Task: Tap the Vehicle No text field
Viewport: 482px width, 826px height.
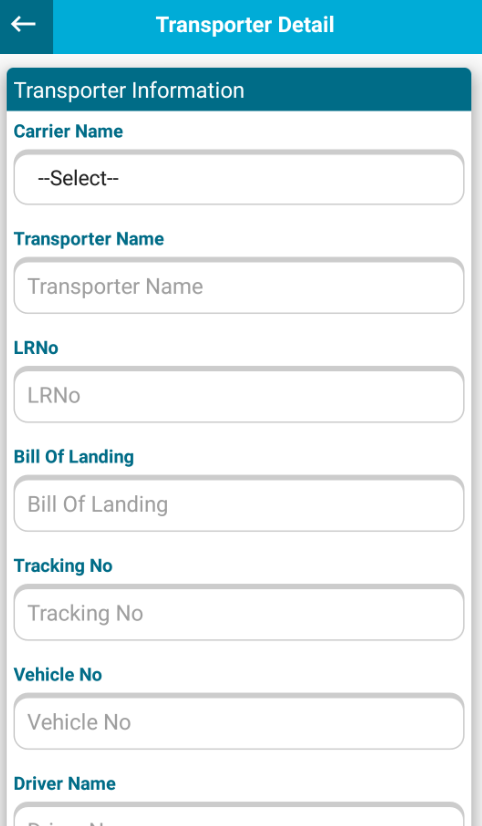Action: (x=239, y=722)
